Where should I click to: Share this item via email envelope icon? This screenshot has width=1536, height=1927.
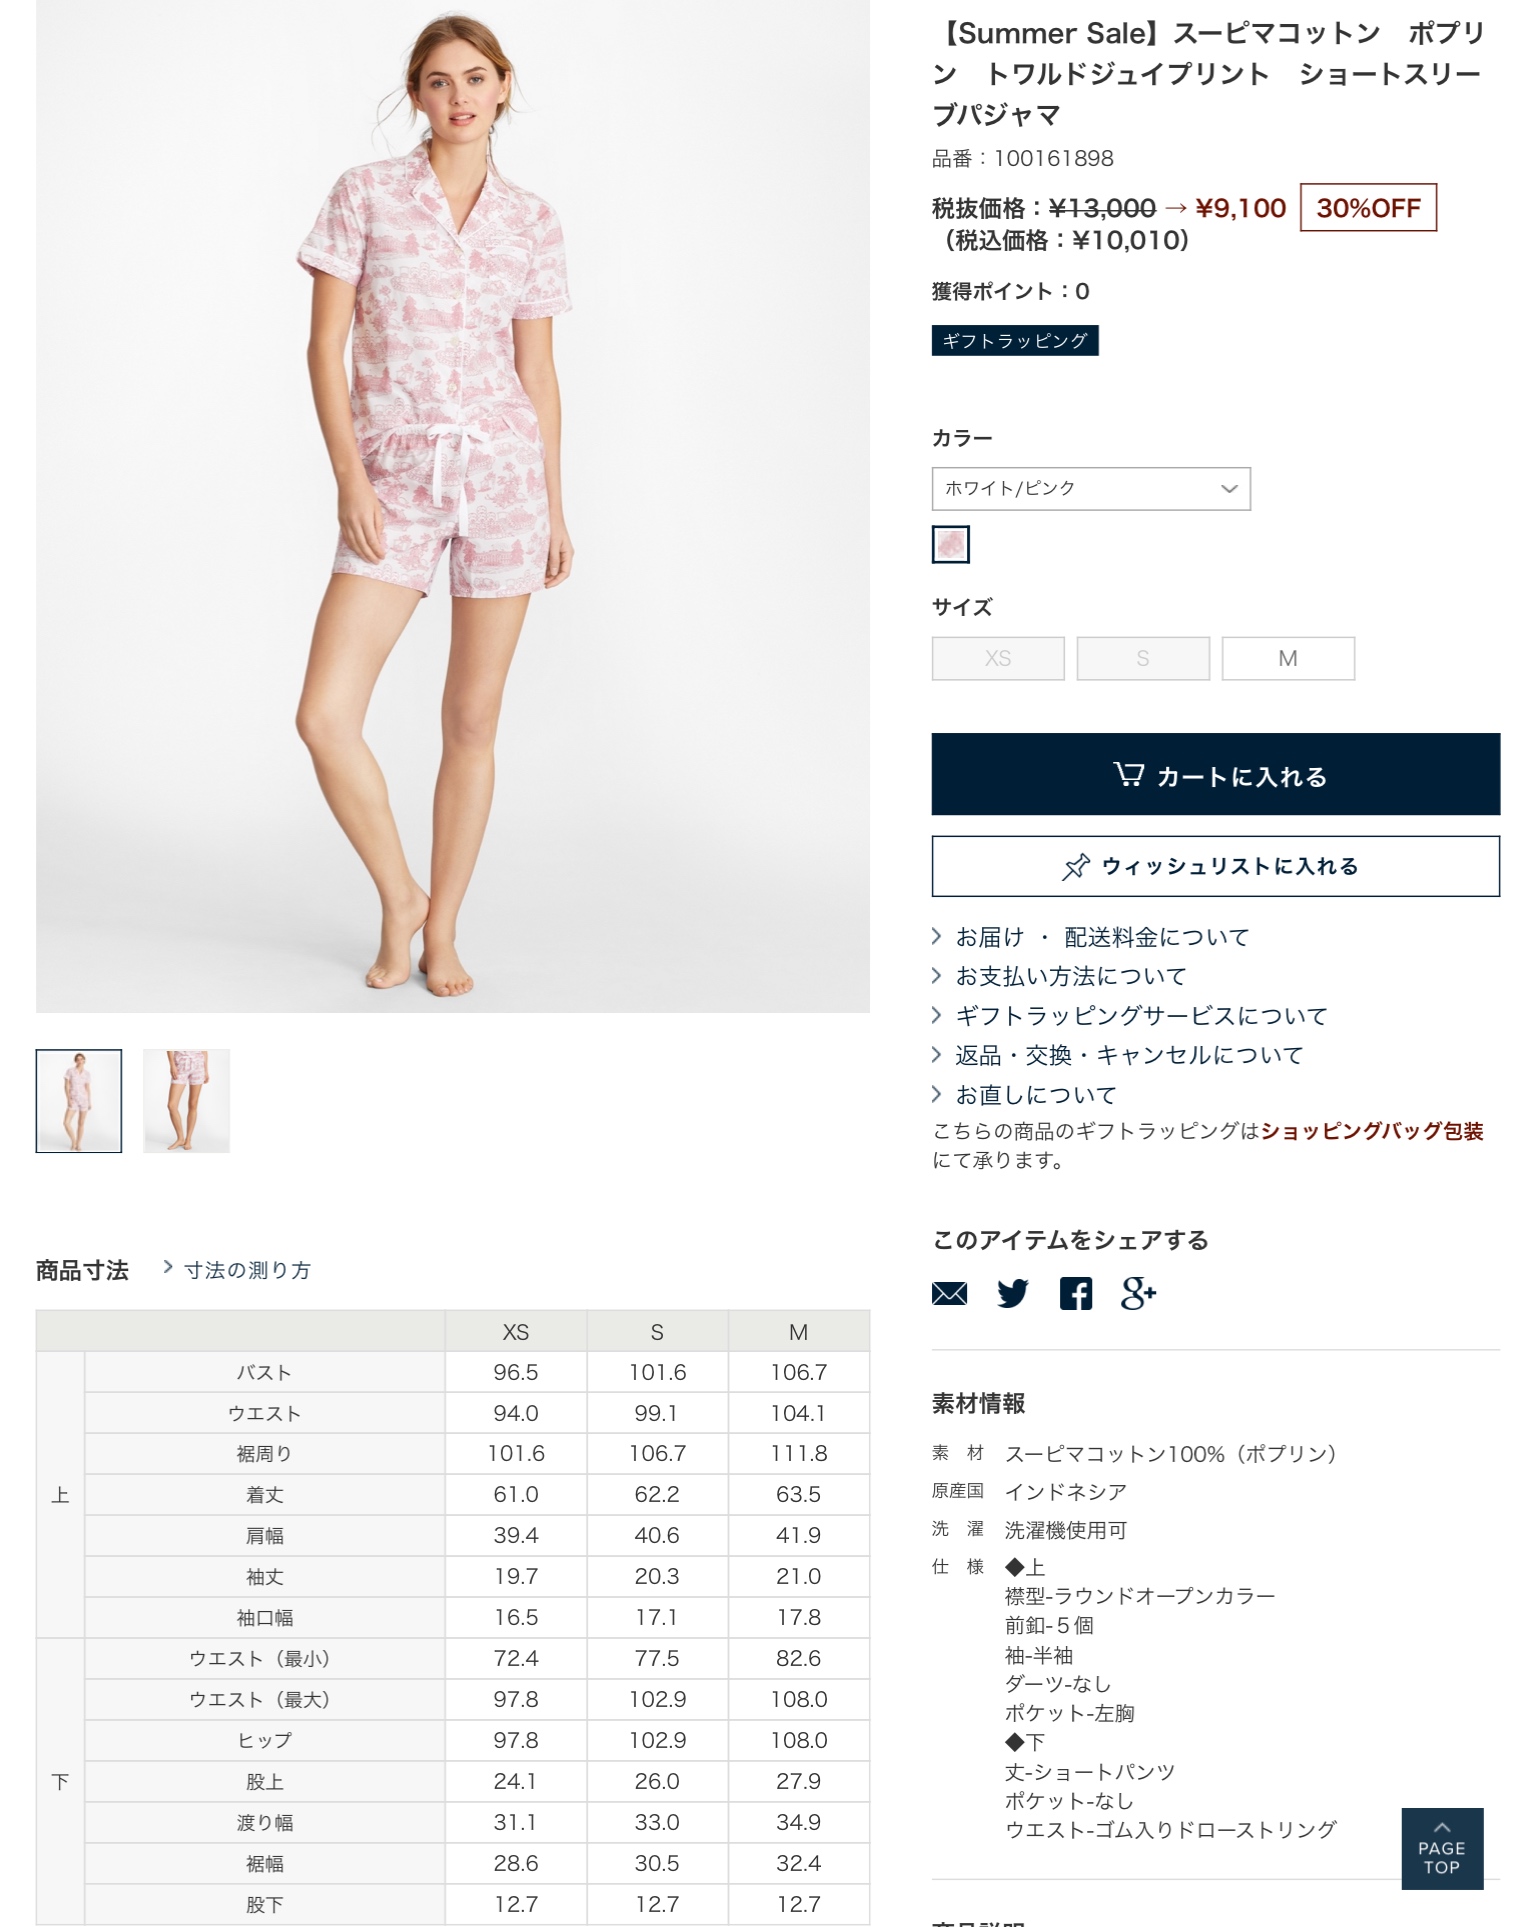click(949, 1293)
